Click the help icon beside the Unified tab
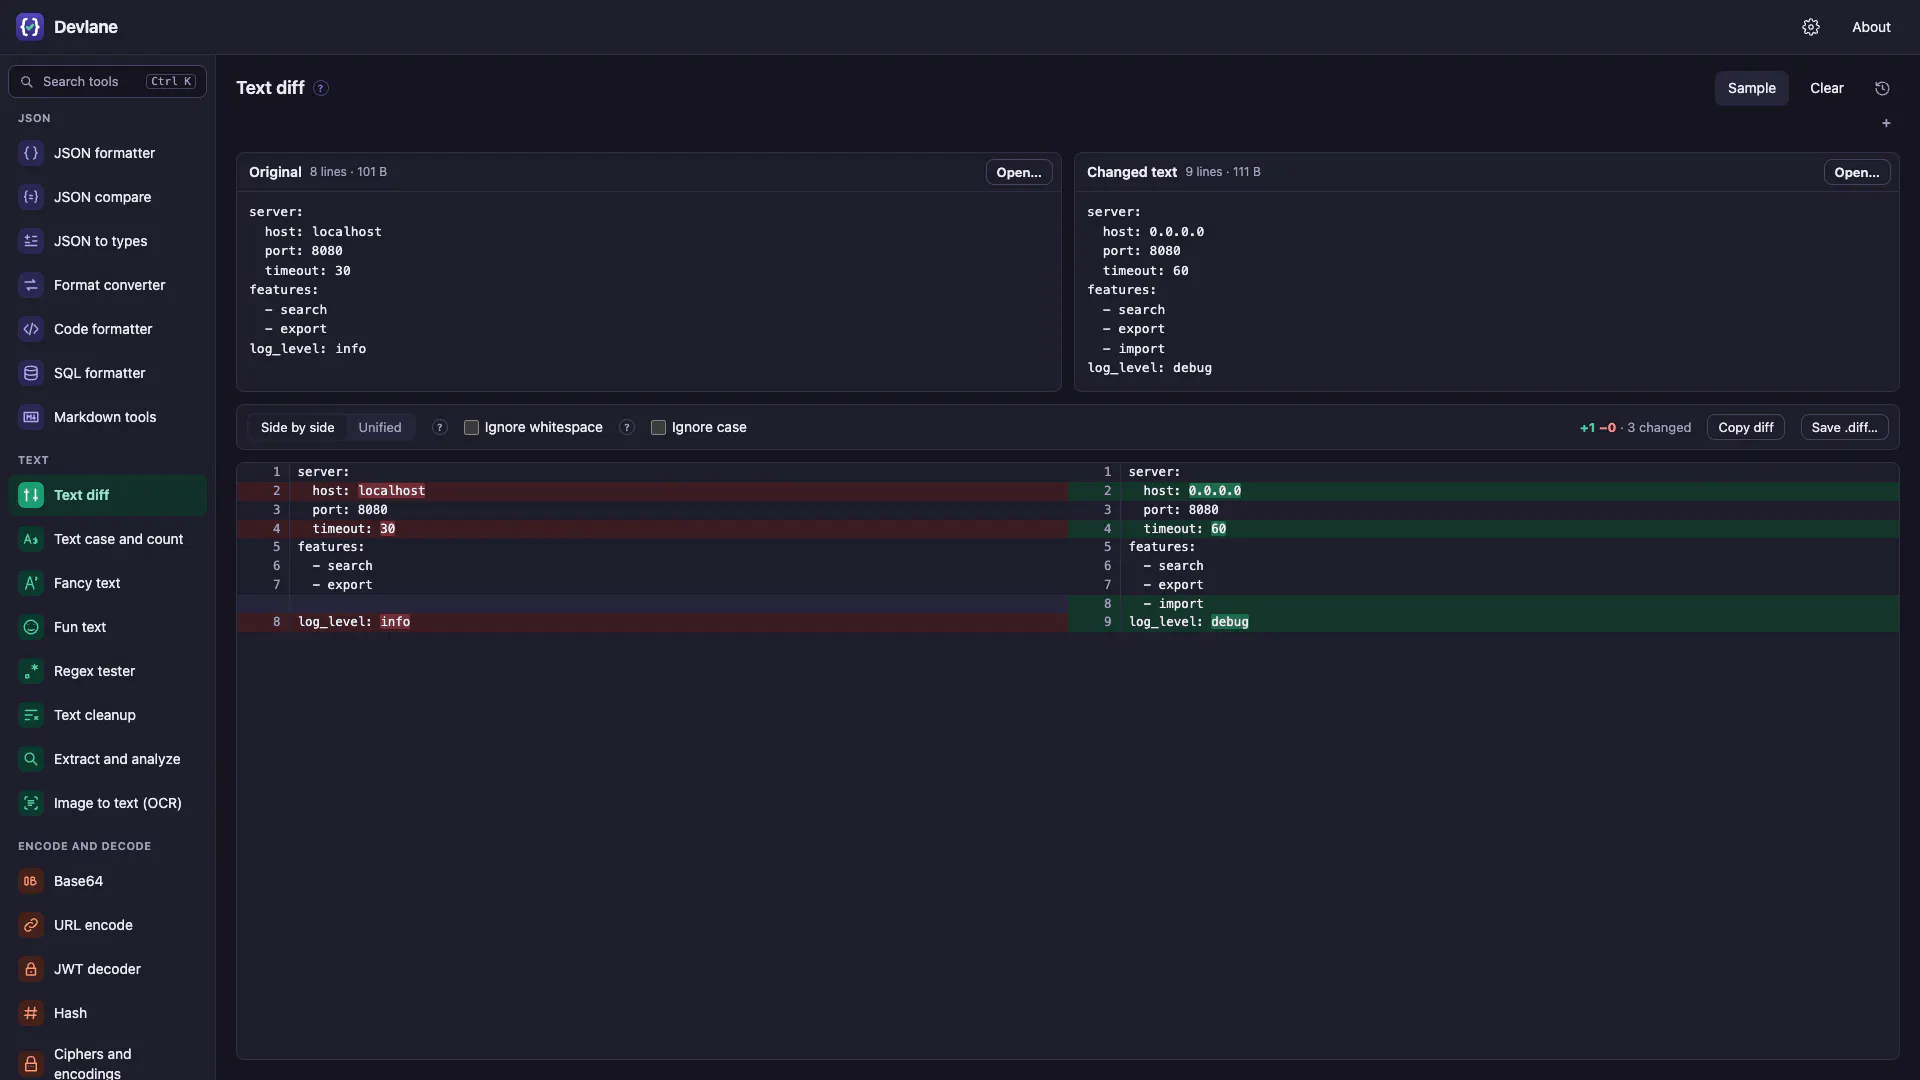Screen dimensions: 1920x1080 click(x=439, y=427)
